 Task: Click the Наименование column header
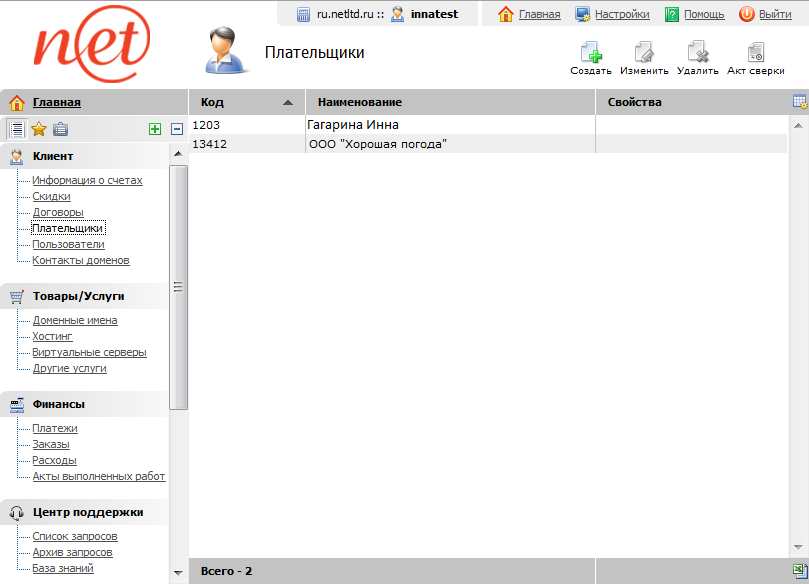[360, 102]
